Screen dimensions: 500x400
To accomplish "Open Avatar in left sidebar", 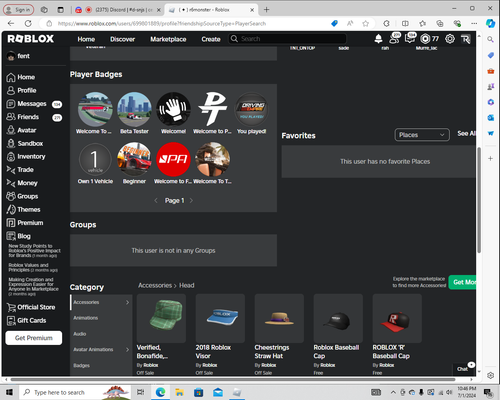I will [x=22, y=130].
